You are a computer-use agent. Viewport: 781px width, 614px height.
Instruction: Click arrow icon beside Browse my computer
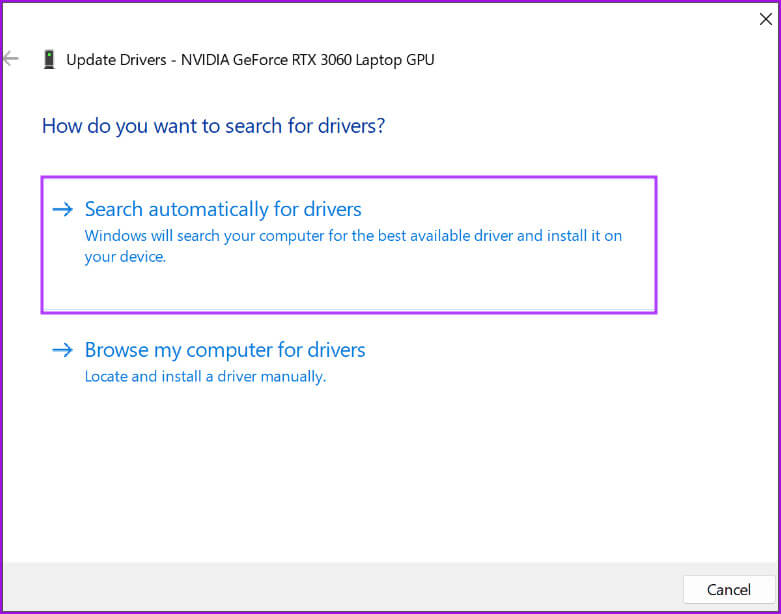pyautogui.click(x=63, y=350)
